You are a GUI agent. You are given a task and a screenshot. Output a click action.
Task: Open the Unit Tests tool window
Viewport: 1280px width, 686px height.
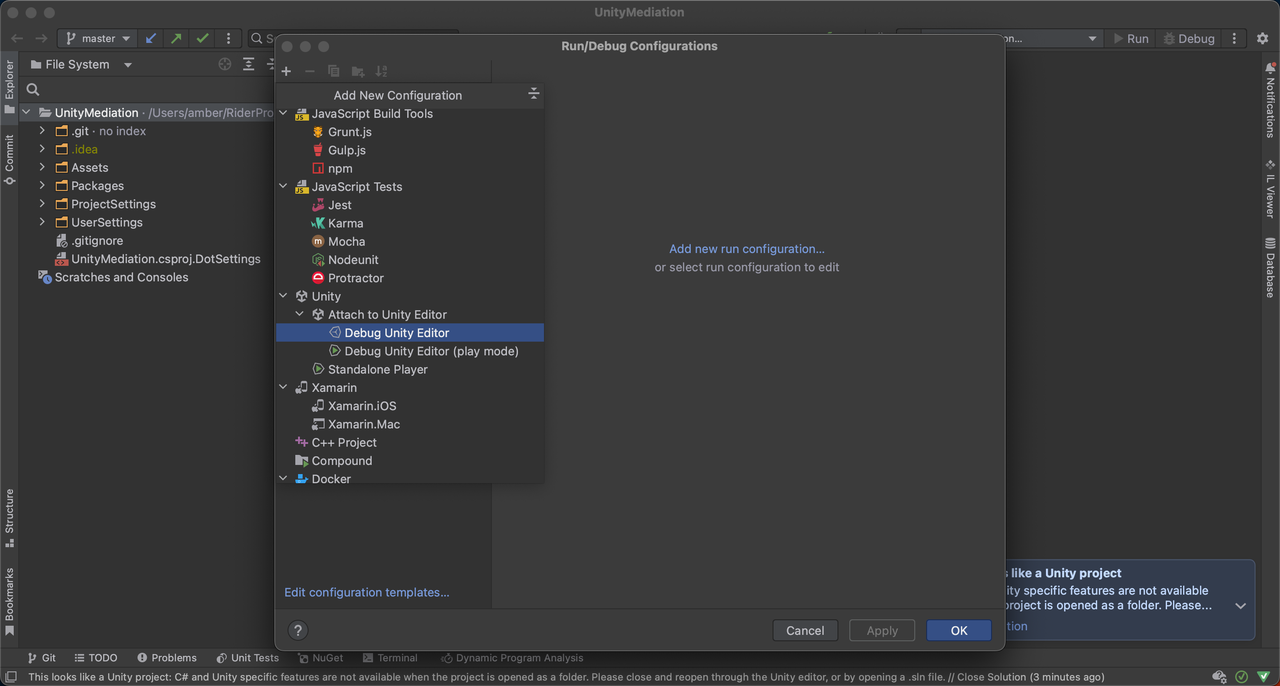246,658
